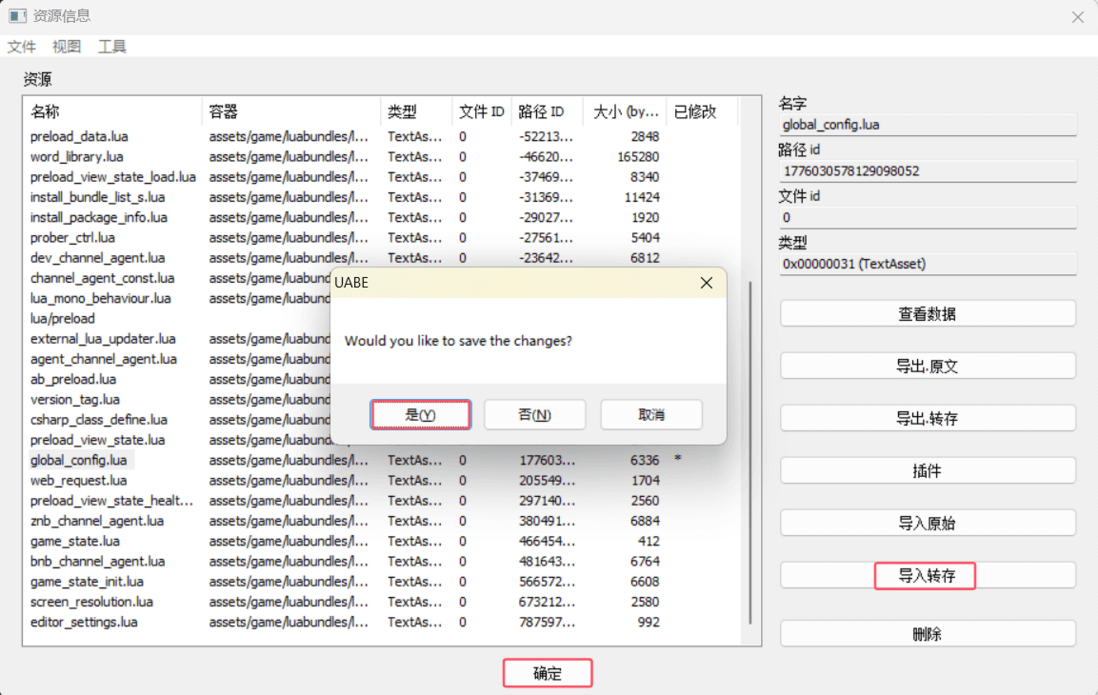The height and width of the screenshot is (695, 1098).
Task: Close the UABE save dialog
Action: [x=706, y=283]
